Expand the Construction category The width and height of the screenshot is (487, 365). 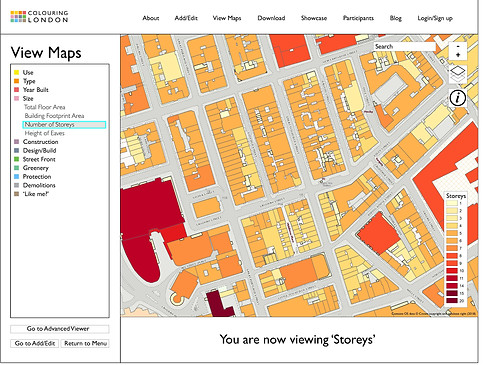click(x=40, y=142)
